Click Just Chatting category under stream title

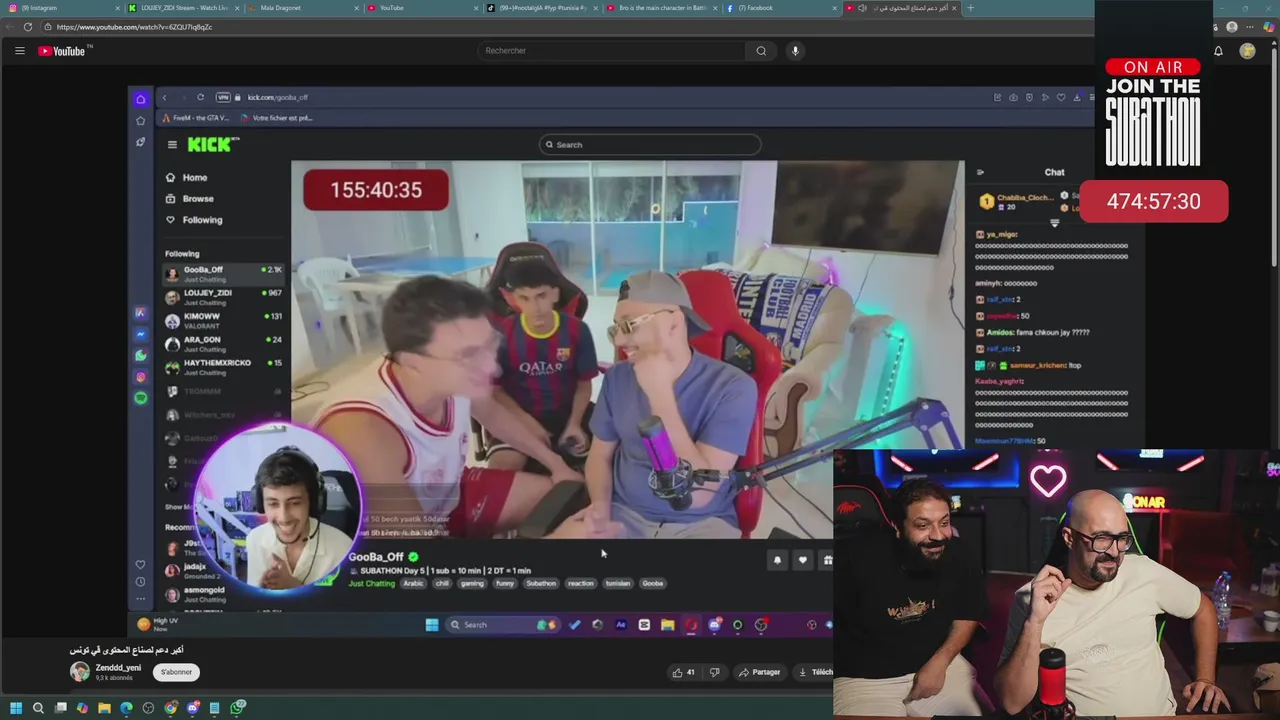pyautogui.click(x=371, y=583)
